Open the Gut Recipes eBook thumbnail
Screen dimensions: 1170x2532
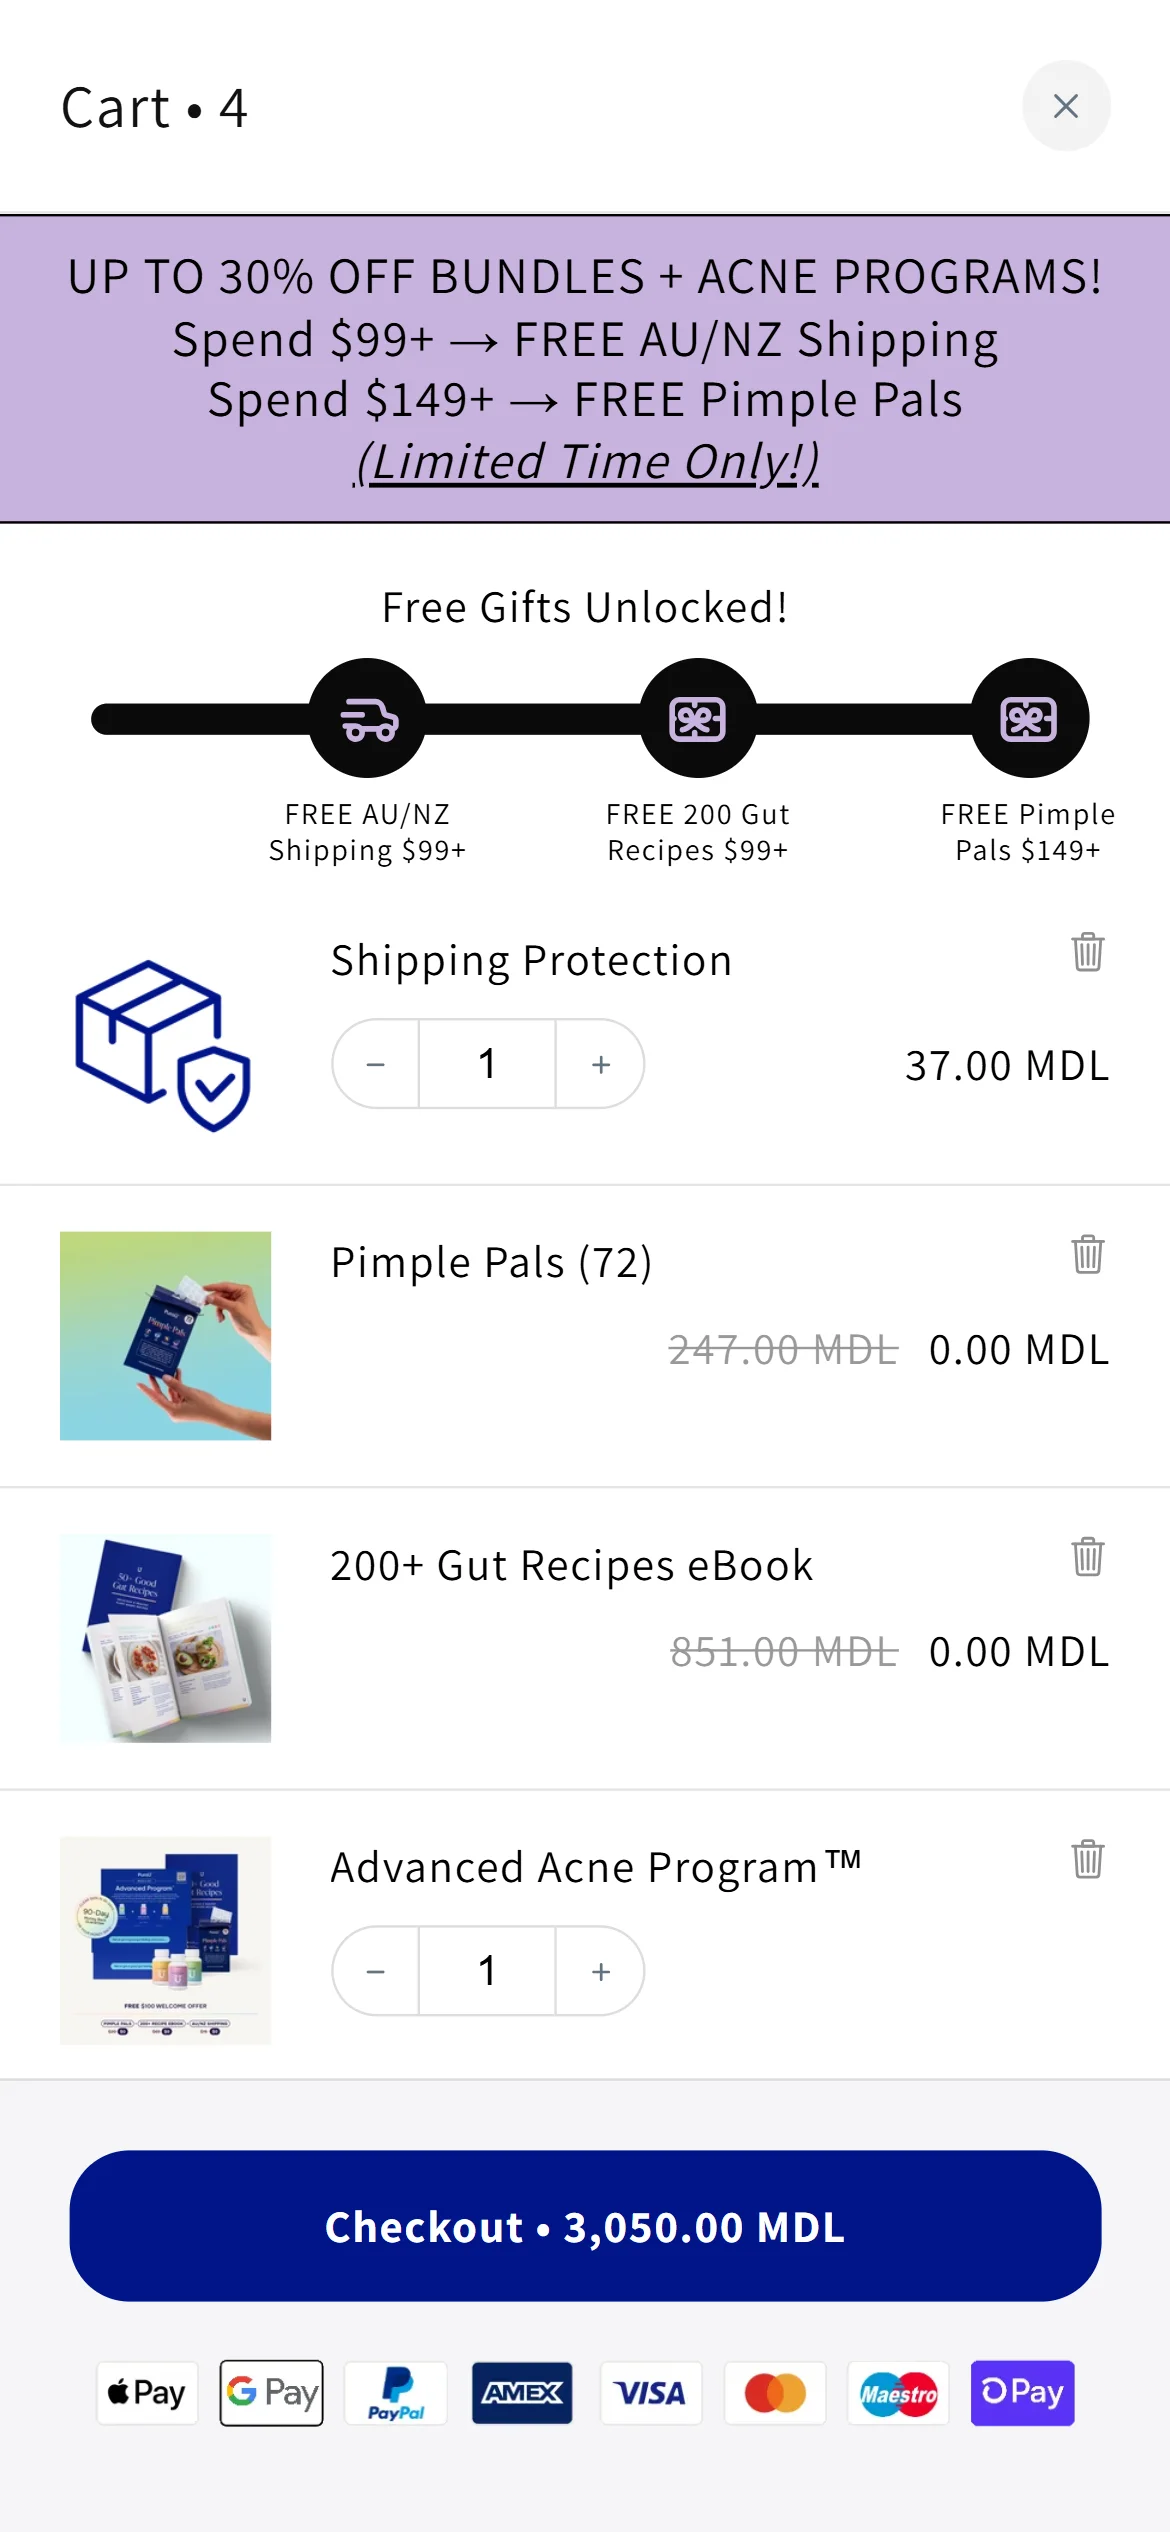coord(165,1638)
